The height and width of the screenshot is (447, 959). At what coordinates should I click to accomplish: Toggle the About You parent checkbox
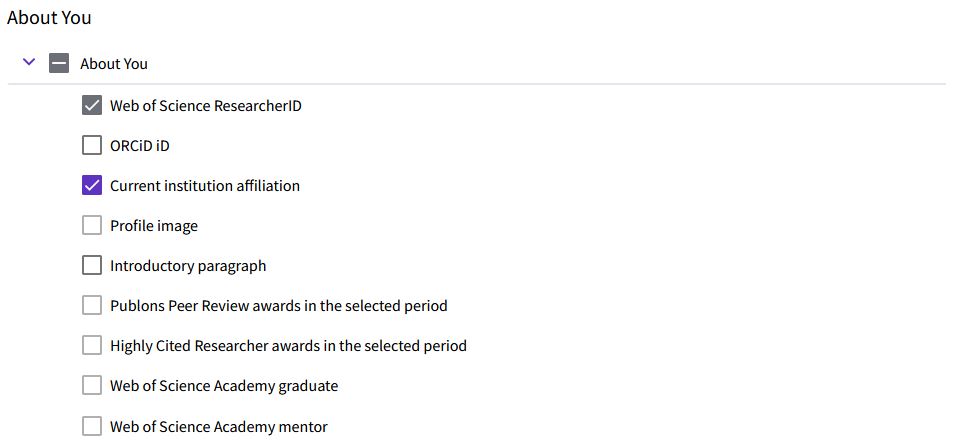(x=59, y=64)
